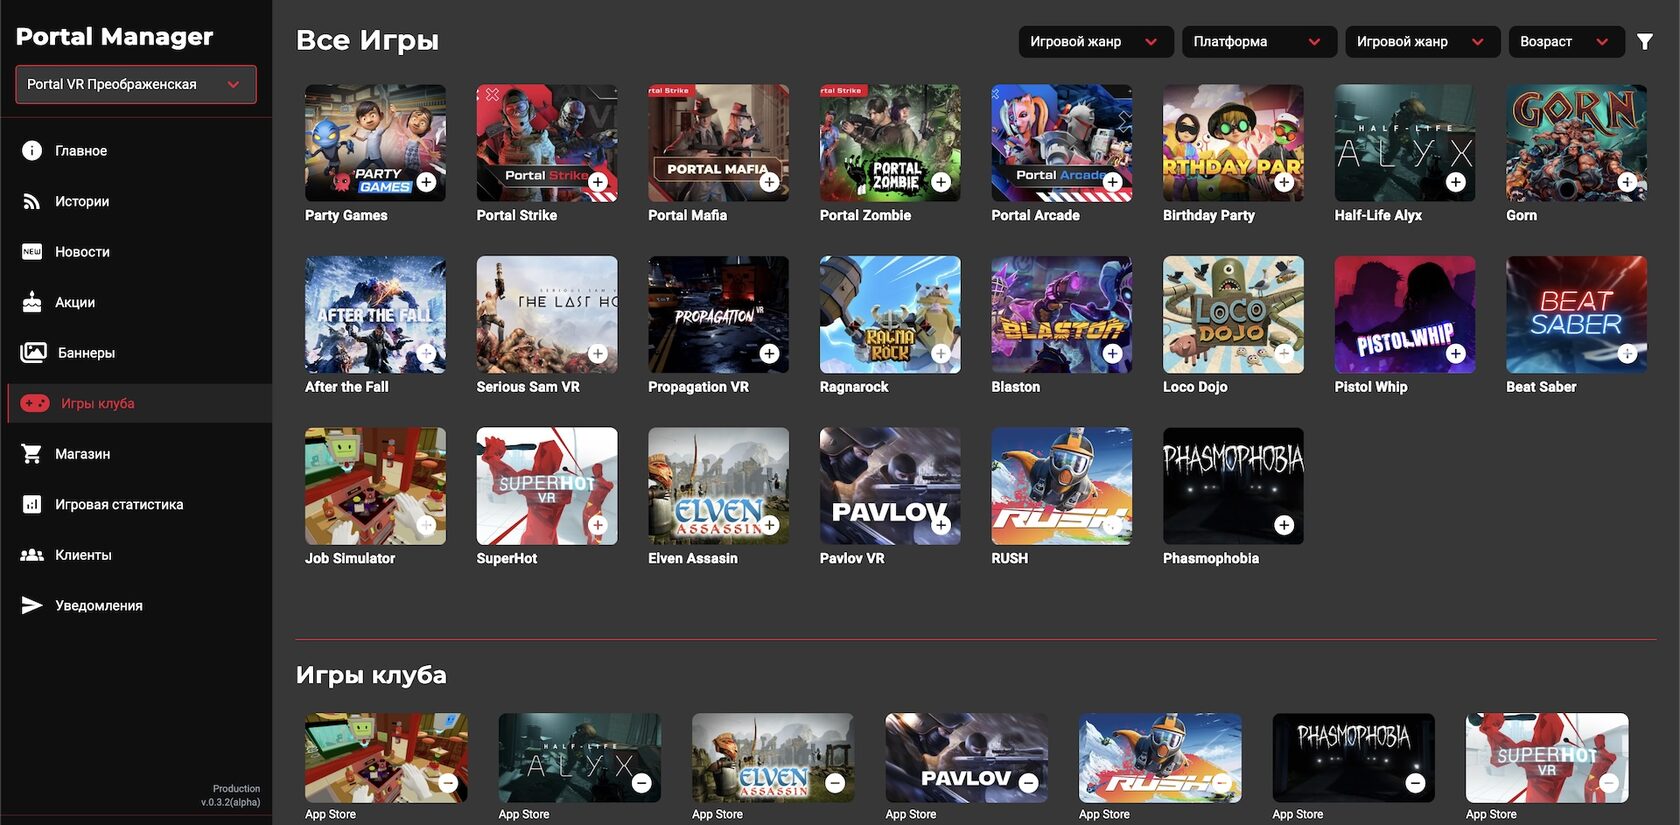Screen dimensions: 1680x825
Task: Click the Production v.0.3.2(alpha) version text
Action: coord(231,795)
